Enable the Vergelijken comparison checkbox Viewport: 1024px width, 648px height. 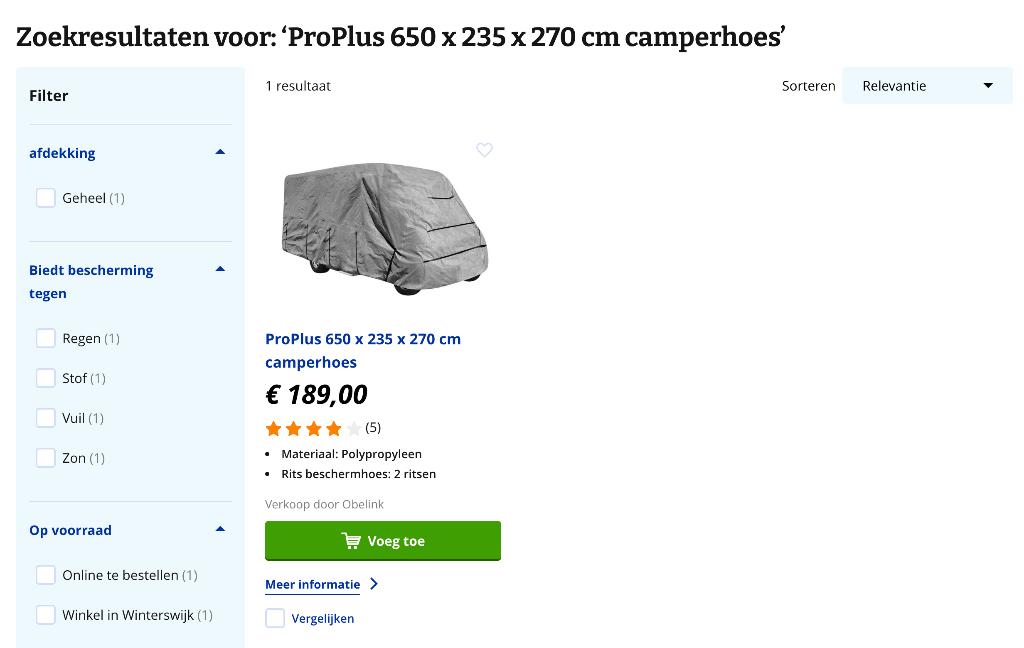[x=275, y=618]
